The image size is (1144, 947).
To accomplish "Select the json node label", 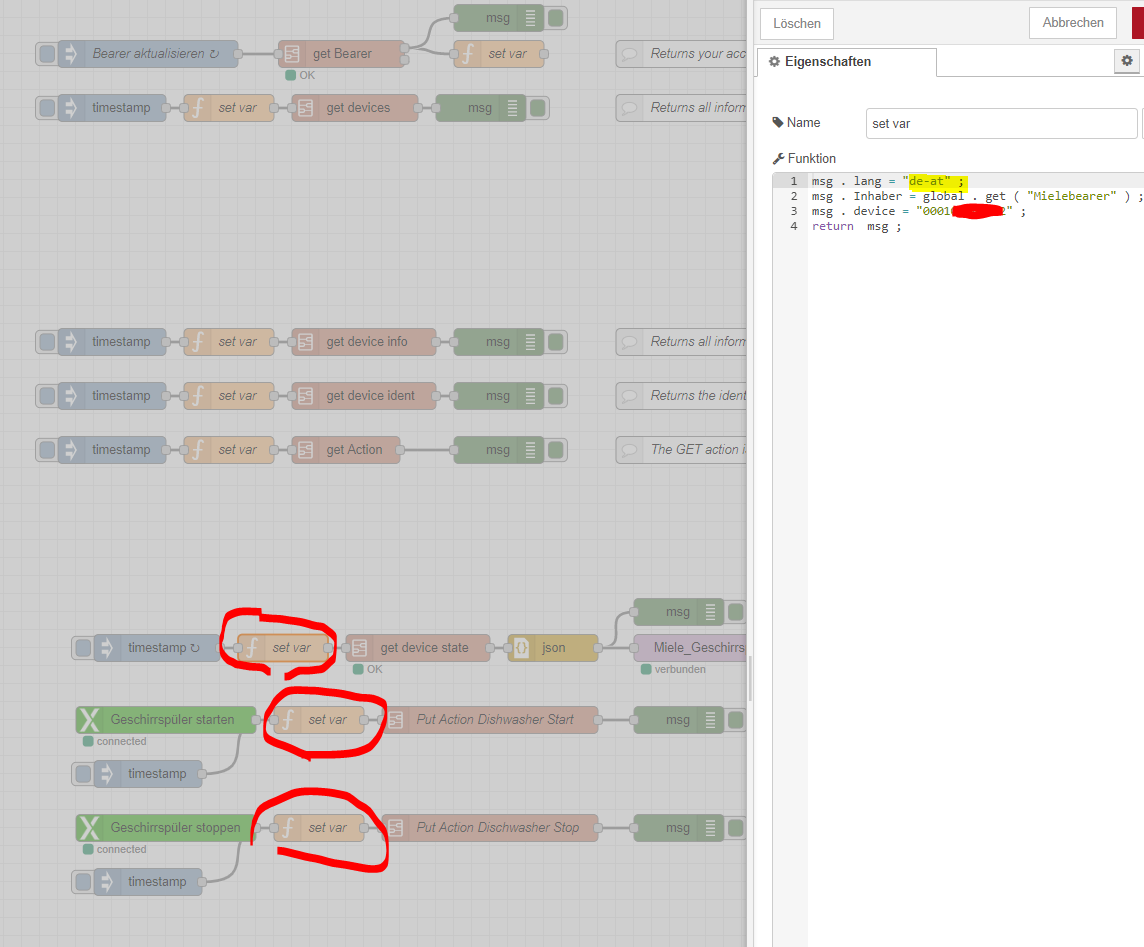I will click(x=553, y=648).
